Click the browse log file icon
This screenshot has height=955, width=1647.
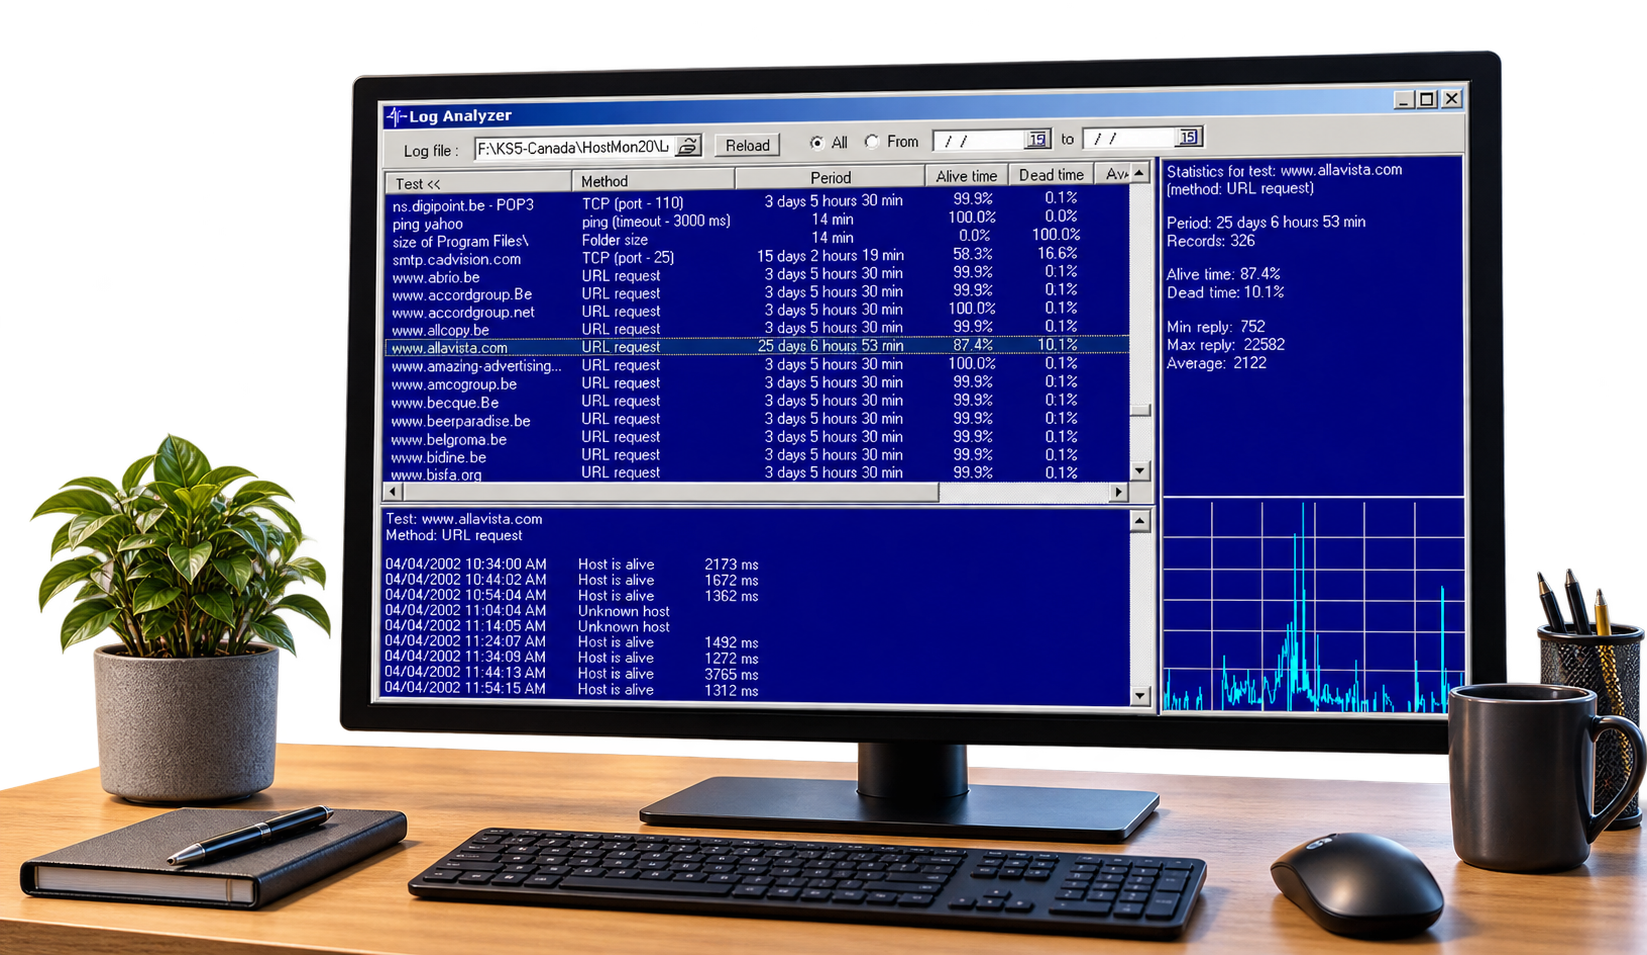click(688, 146)
